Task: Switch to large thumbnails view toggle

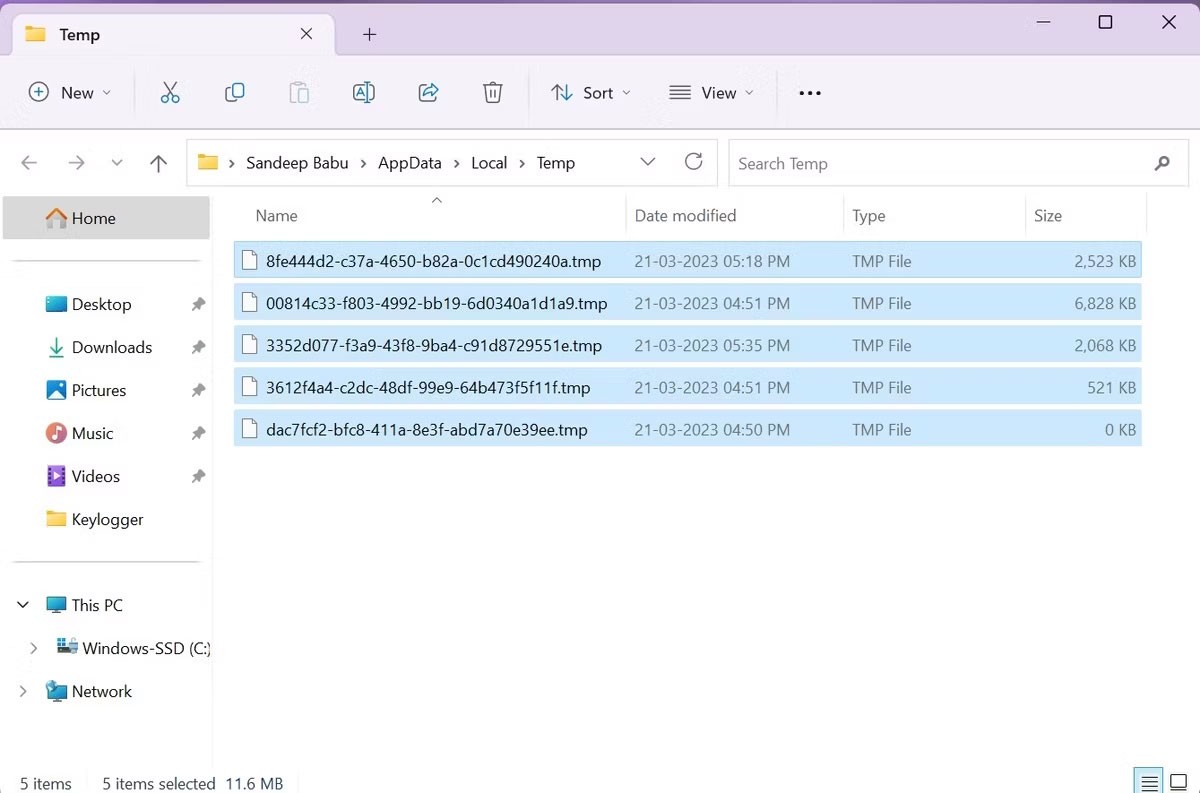Action: point(1179,782)
